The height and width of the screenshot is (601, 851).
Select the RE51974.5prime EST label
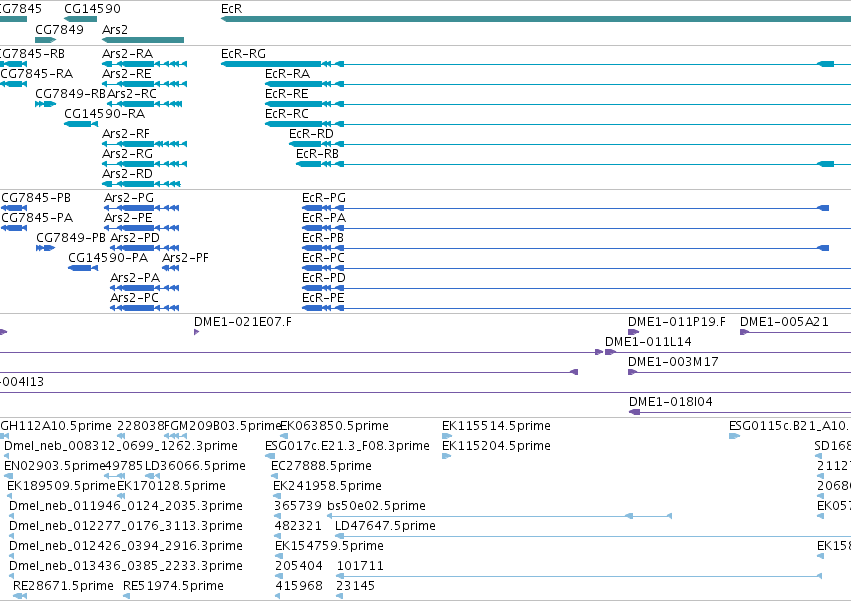[173, 587]
